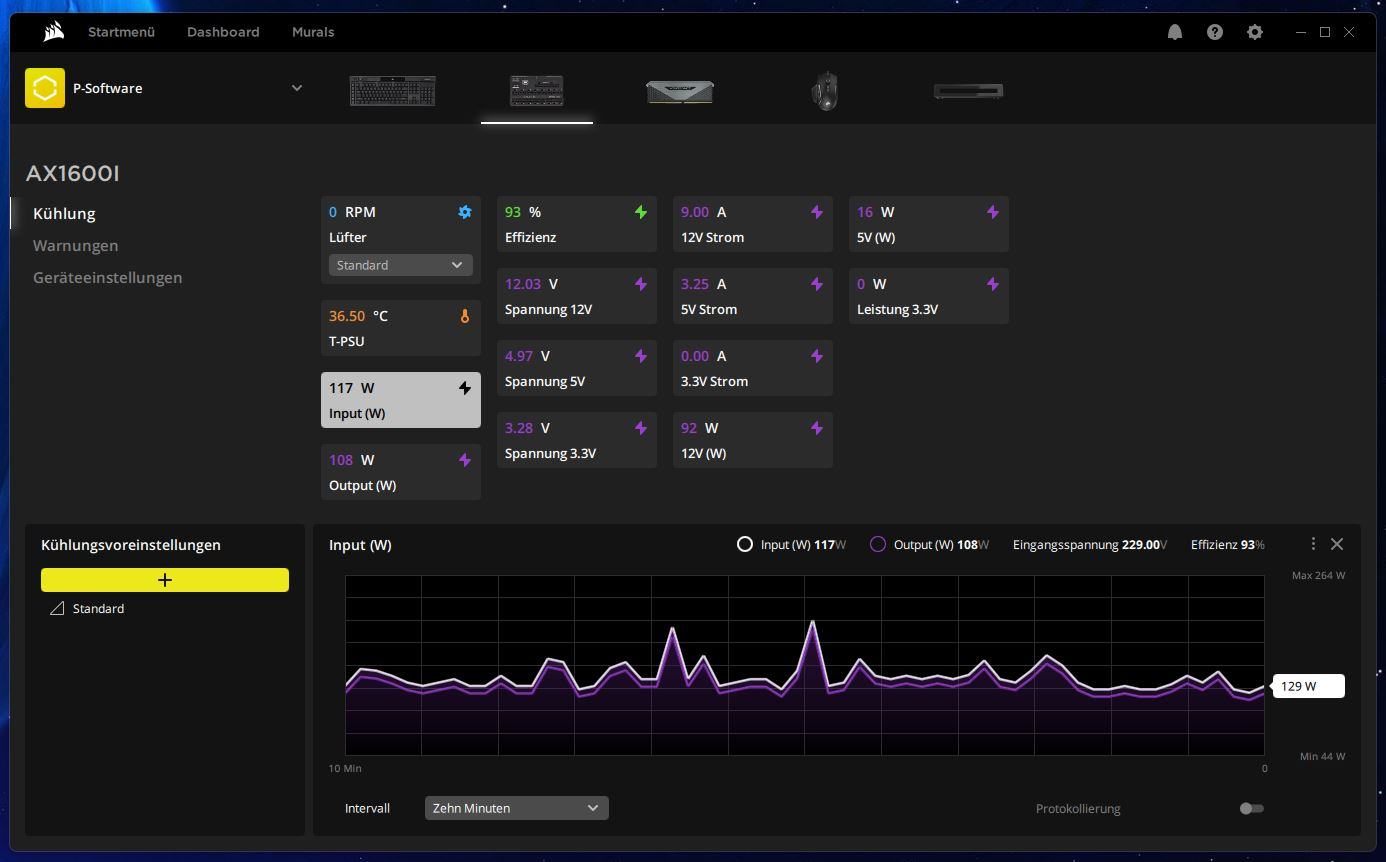Screen dimensions: 1386x862
Task: Toggle the Output (W) graph series circle
Action: [x=878, y=545]
